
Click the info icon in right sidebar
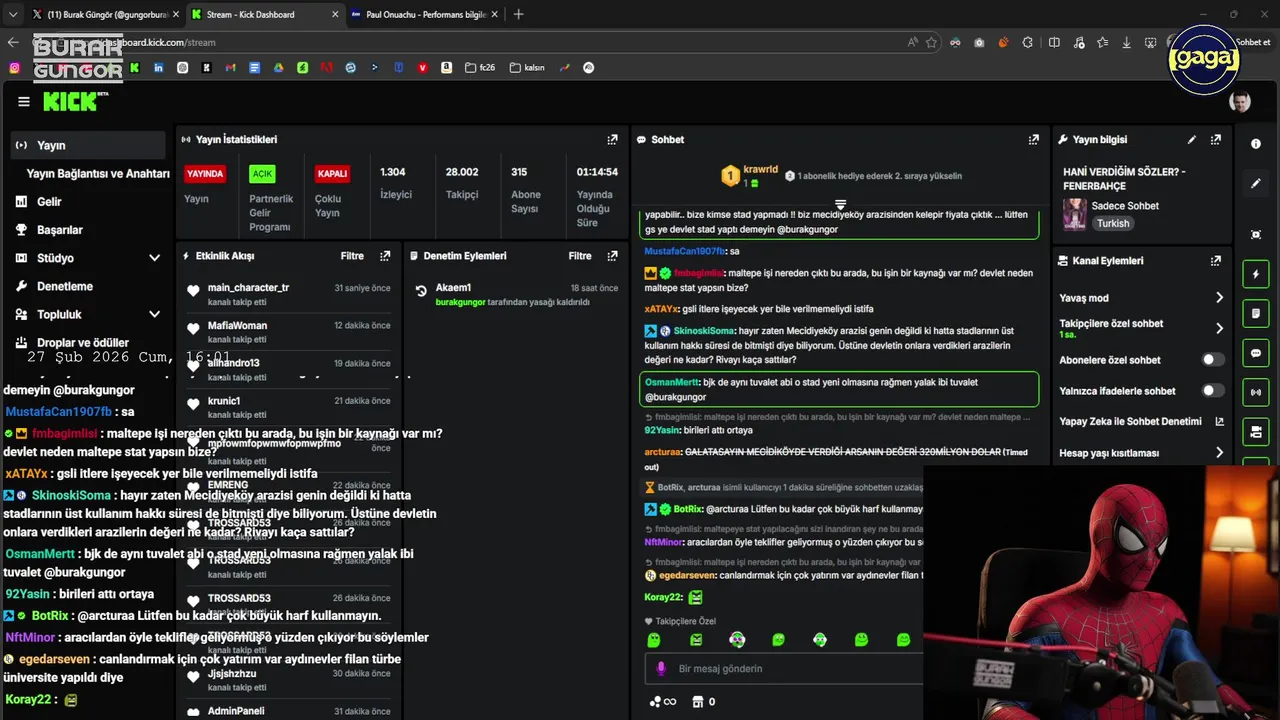point(1256,144)
